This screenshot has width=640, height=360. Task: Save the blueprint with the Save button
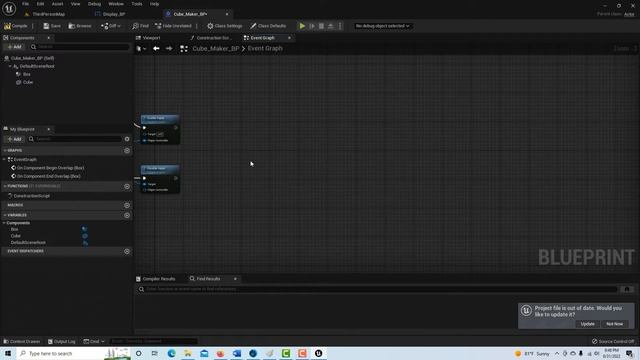pyautogui.click(x=52, y=26)
